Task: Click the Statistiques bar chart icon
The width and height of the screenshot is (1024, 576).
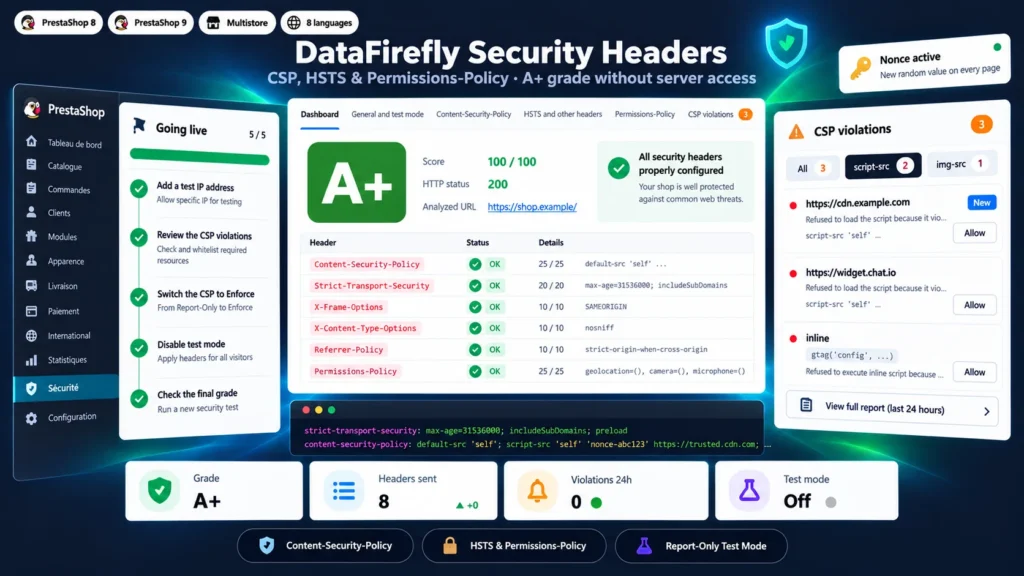Action: pyautogui.click(x=31, y=360)
